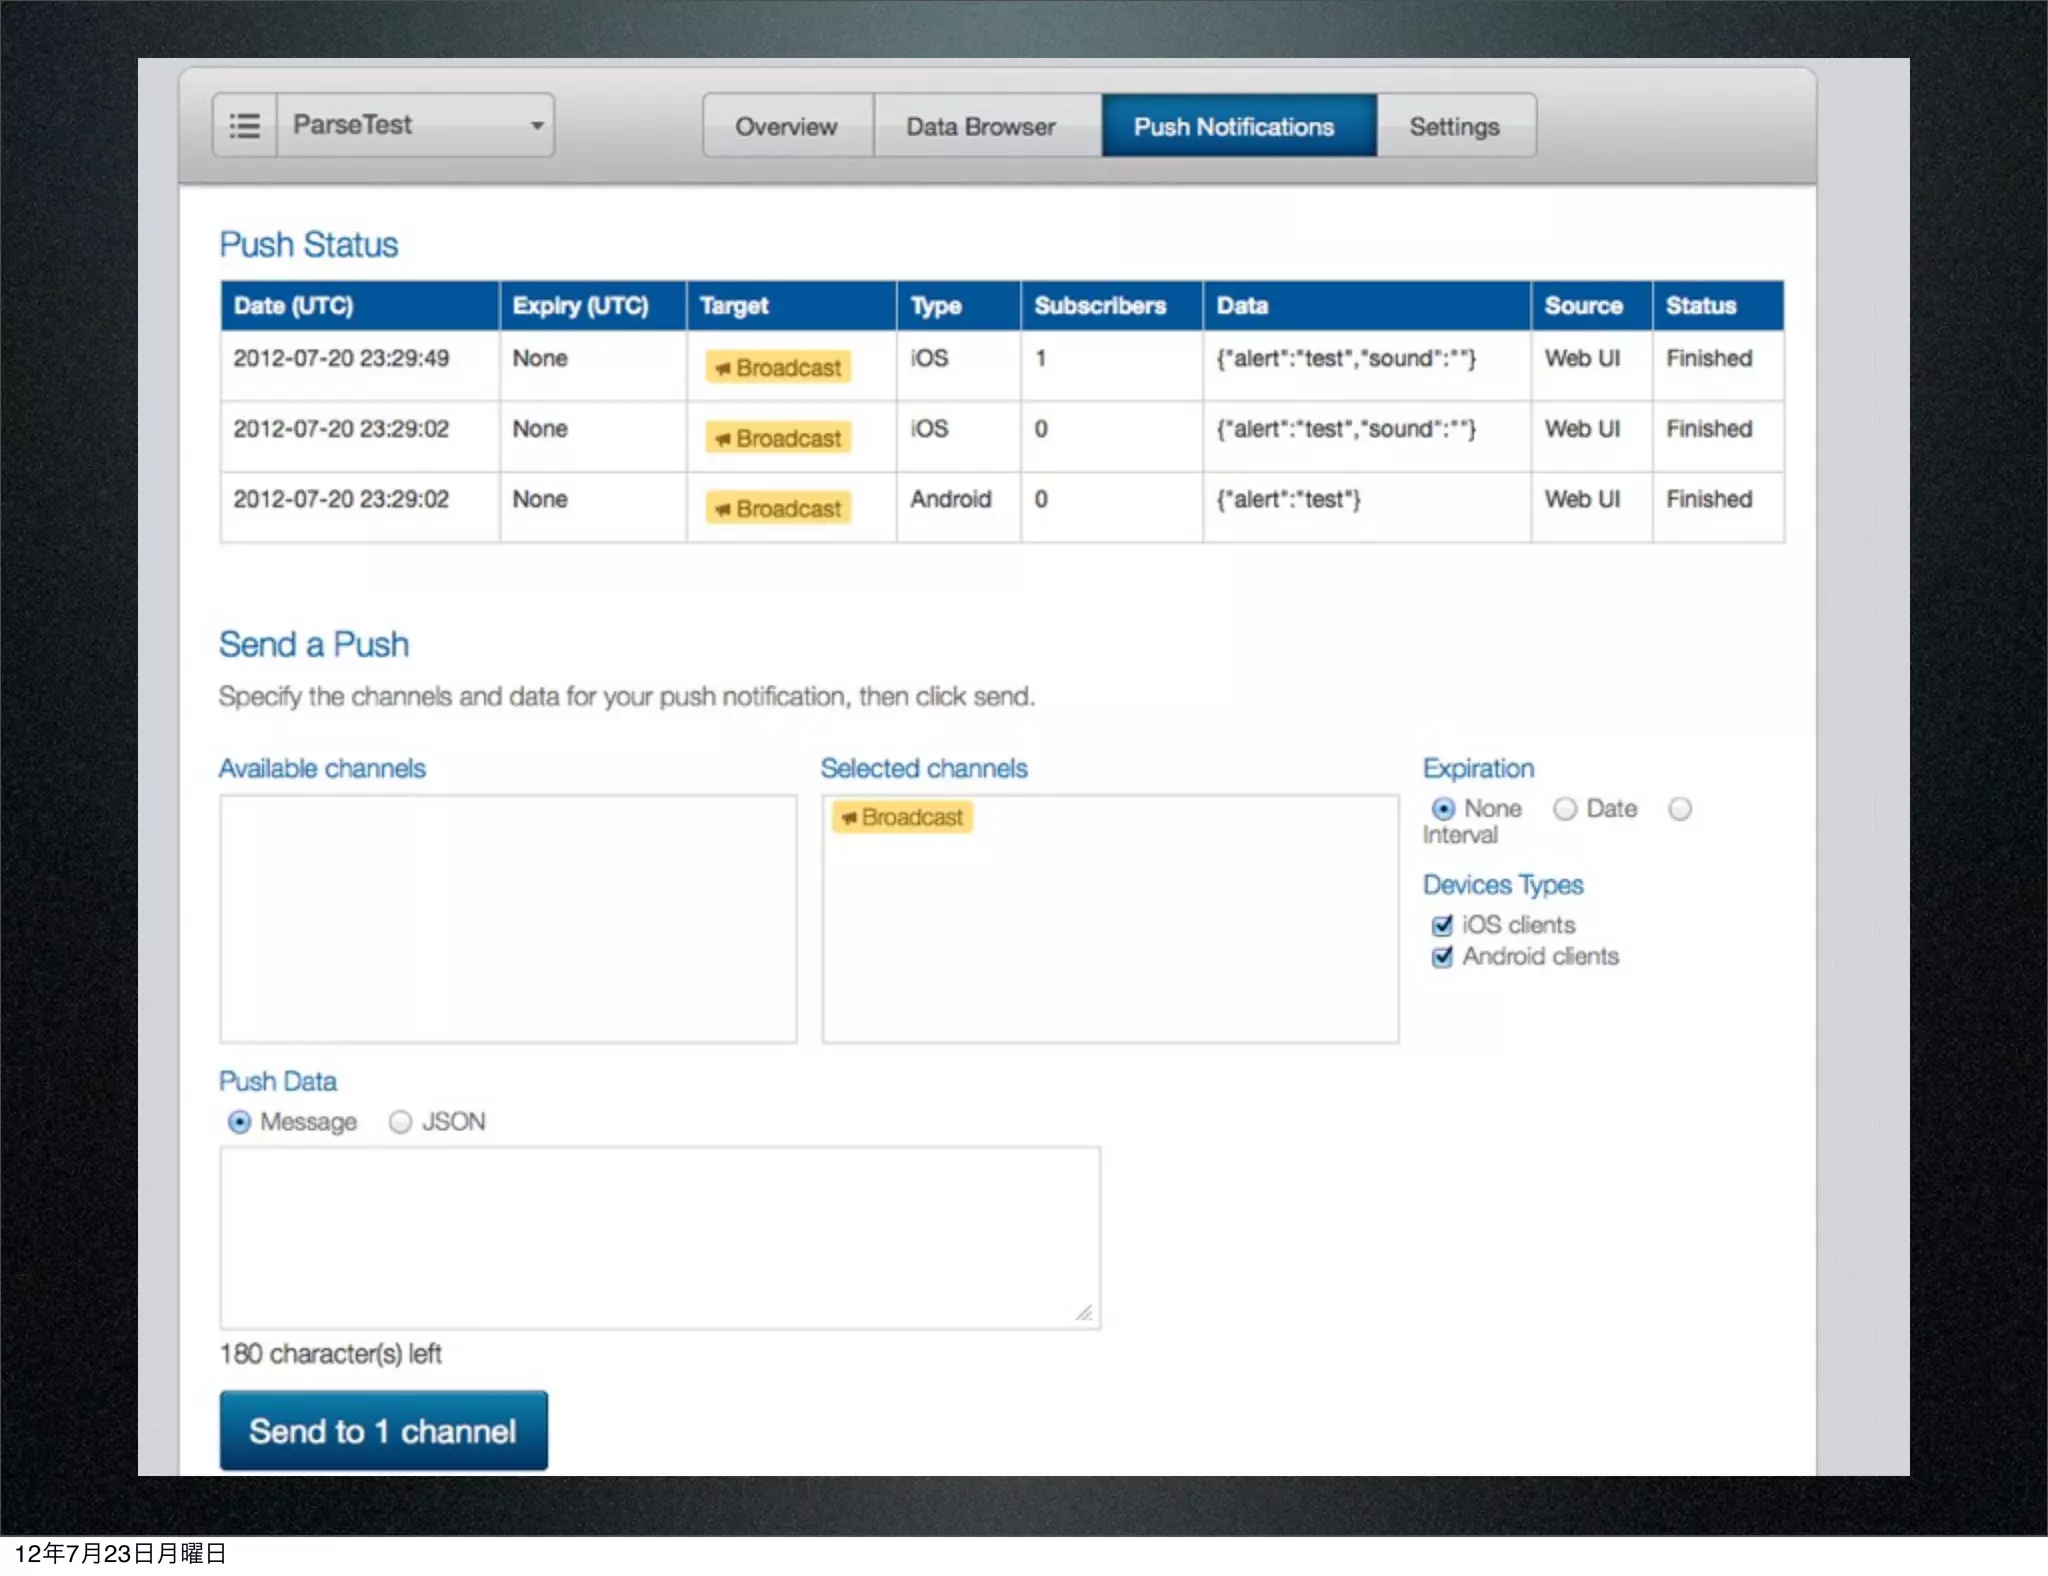Click Broadcast tag in second push row
This screenshot has width=2048, height=1576.
pos(778,439)
